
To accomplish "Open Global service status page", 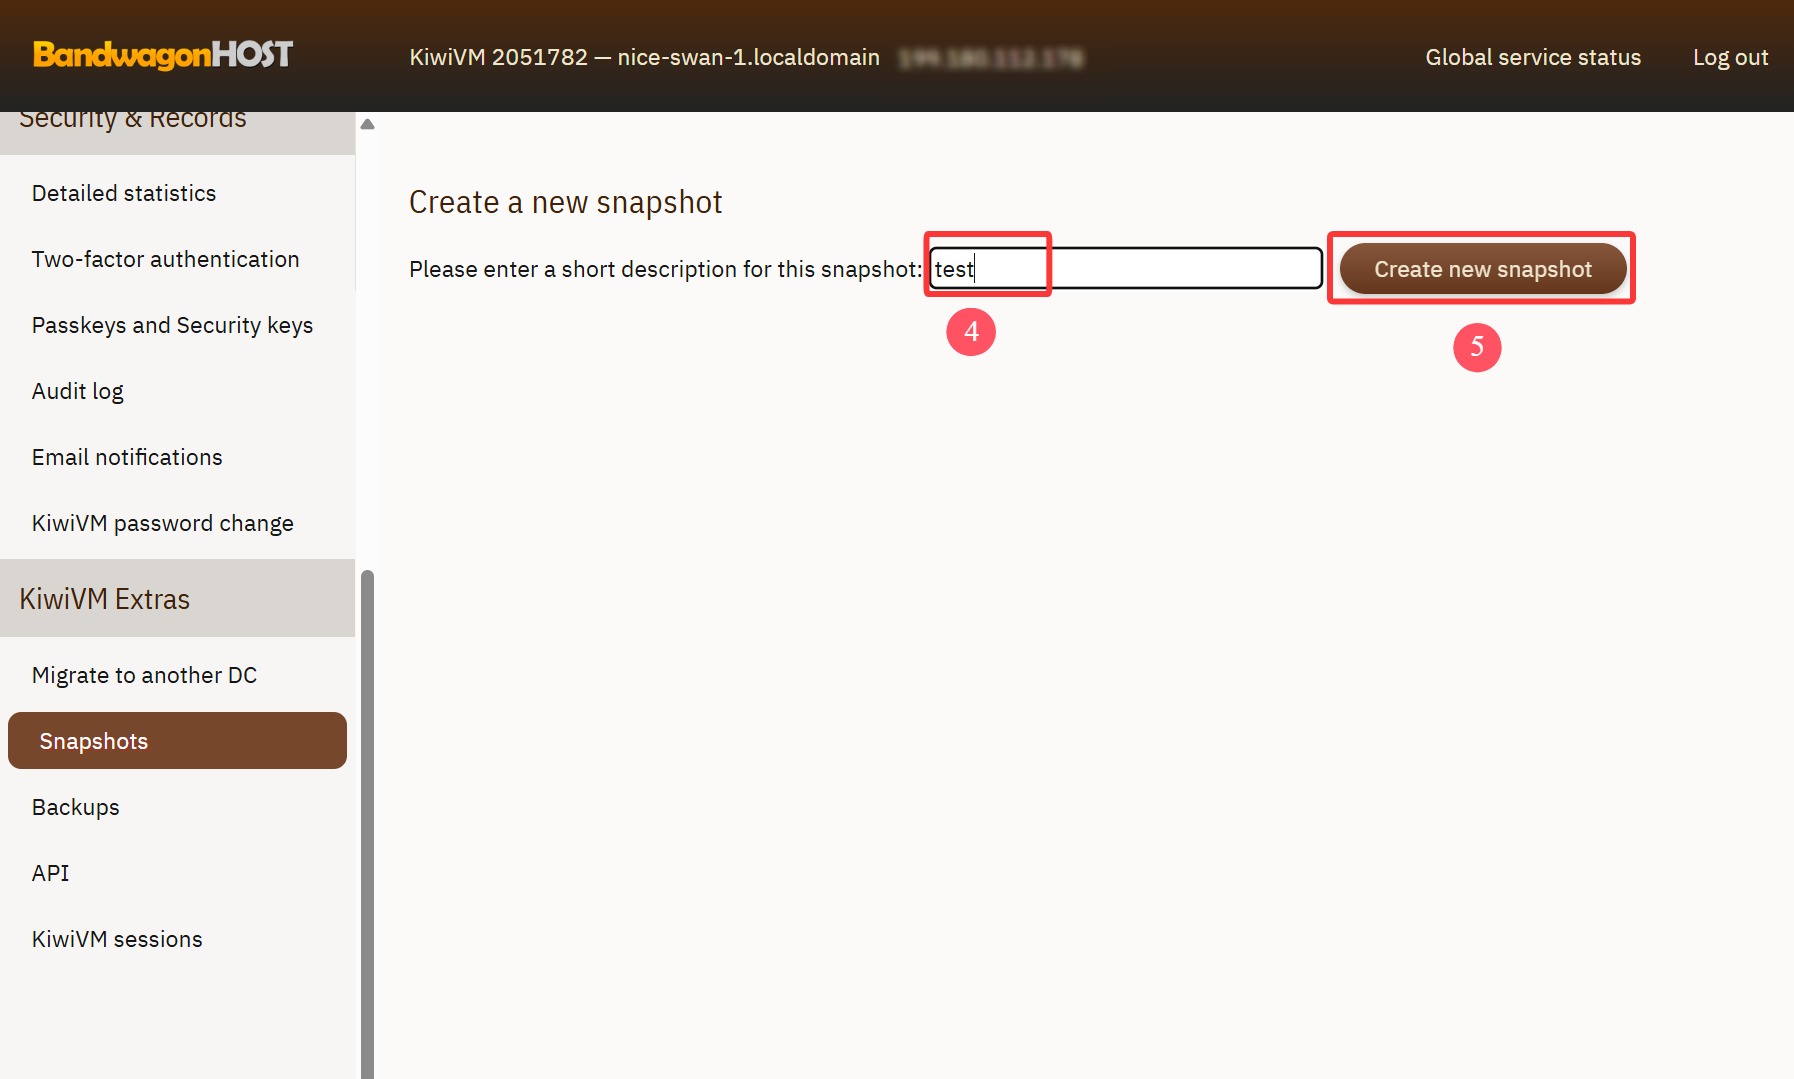I will (x=1532, y=57).
